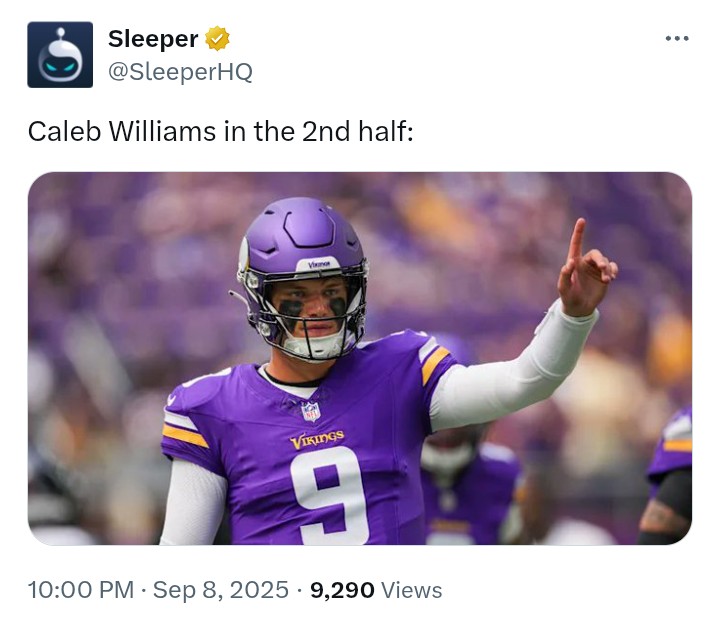Open the attached Vikings quarterback photo
The image size is (720, 630).
[x=360, y=358]
